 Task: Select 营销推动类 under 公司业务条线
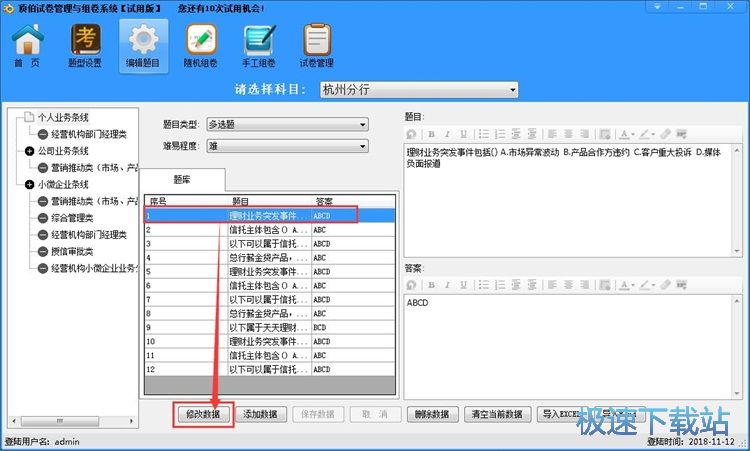point(94,168)
